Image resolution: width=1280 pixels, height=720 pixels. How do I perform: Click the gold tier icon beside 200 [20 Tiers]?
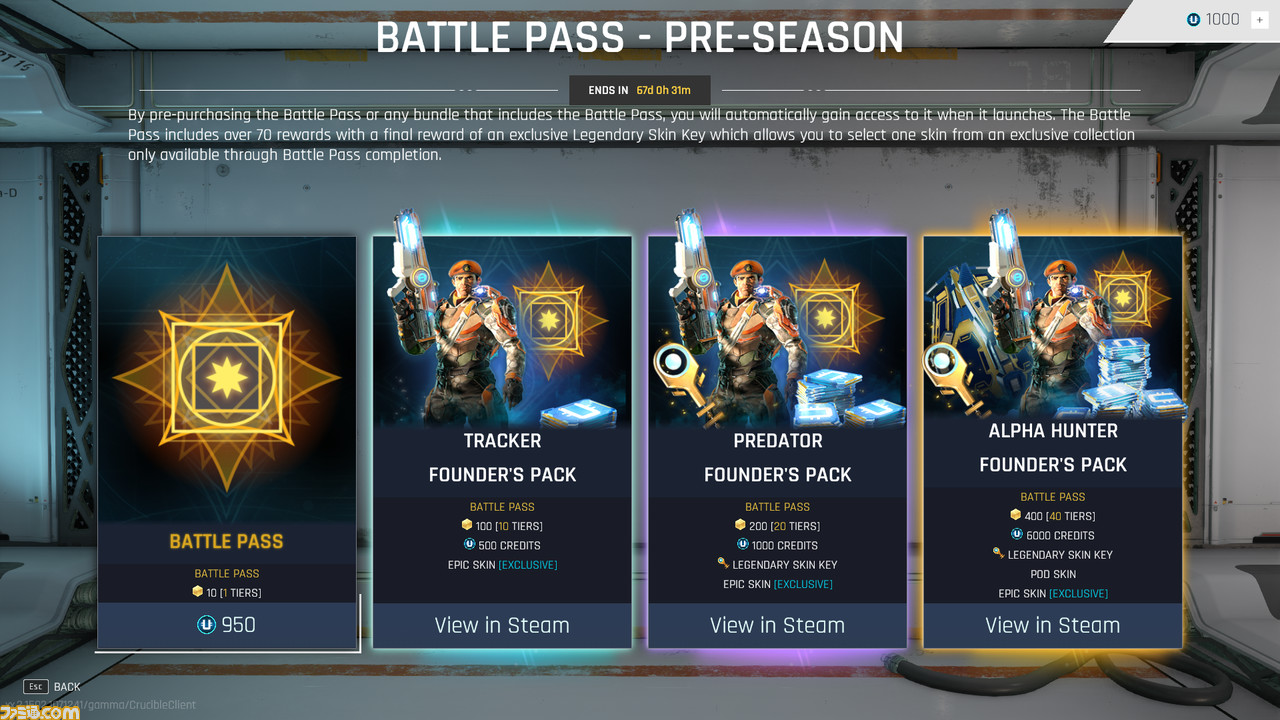click(741, 525)
